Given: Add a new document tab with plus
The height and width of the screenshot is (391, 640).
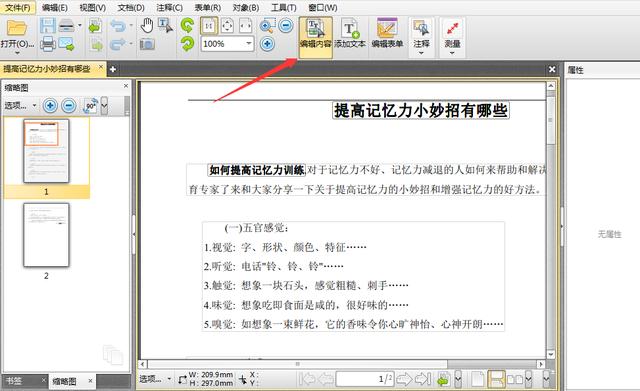Looking at the screenshot, I should pyautogui.click(x=112, y=69).
